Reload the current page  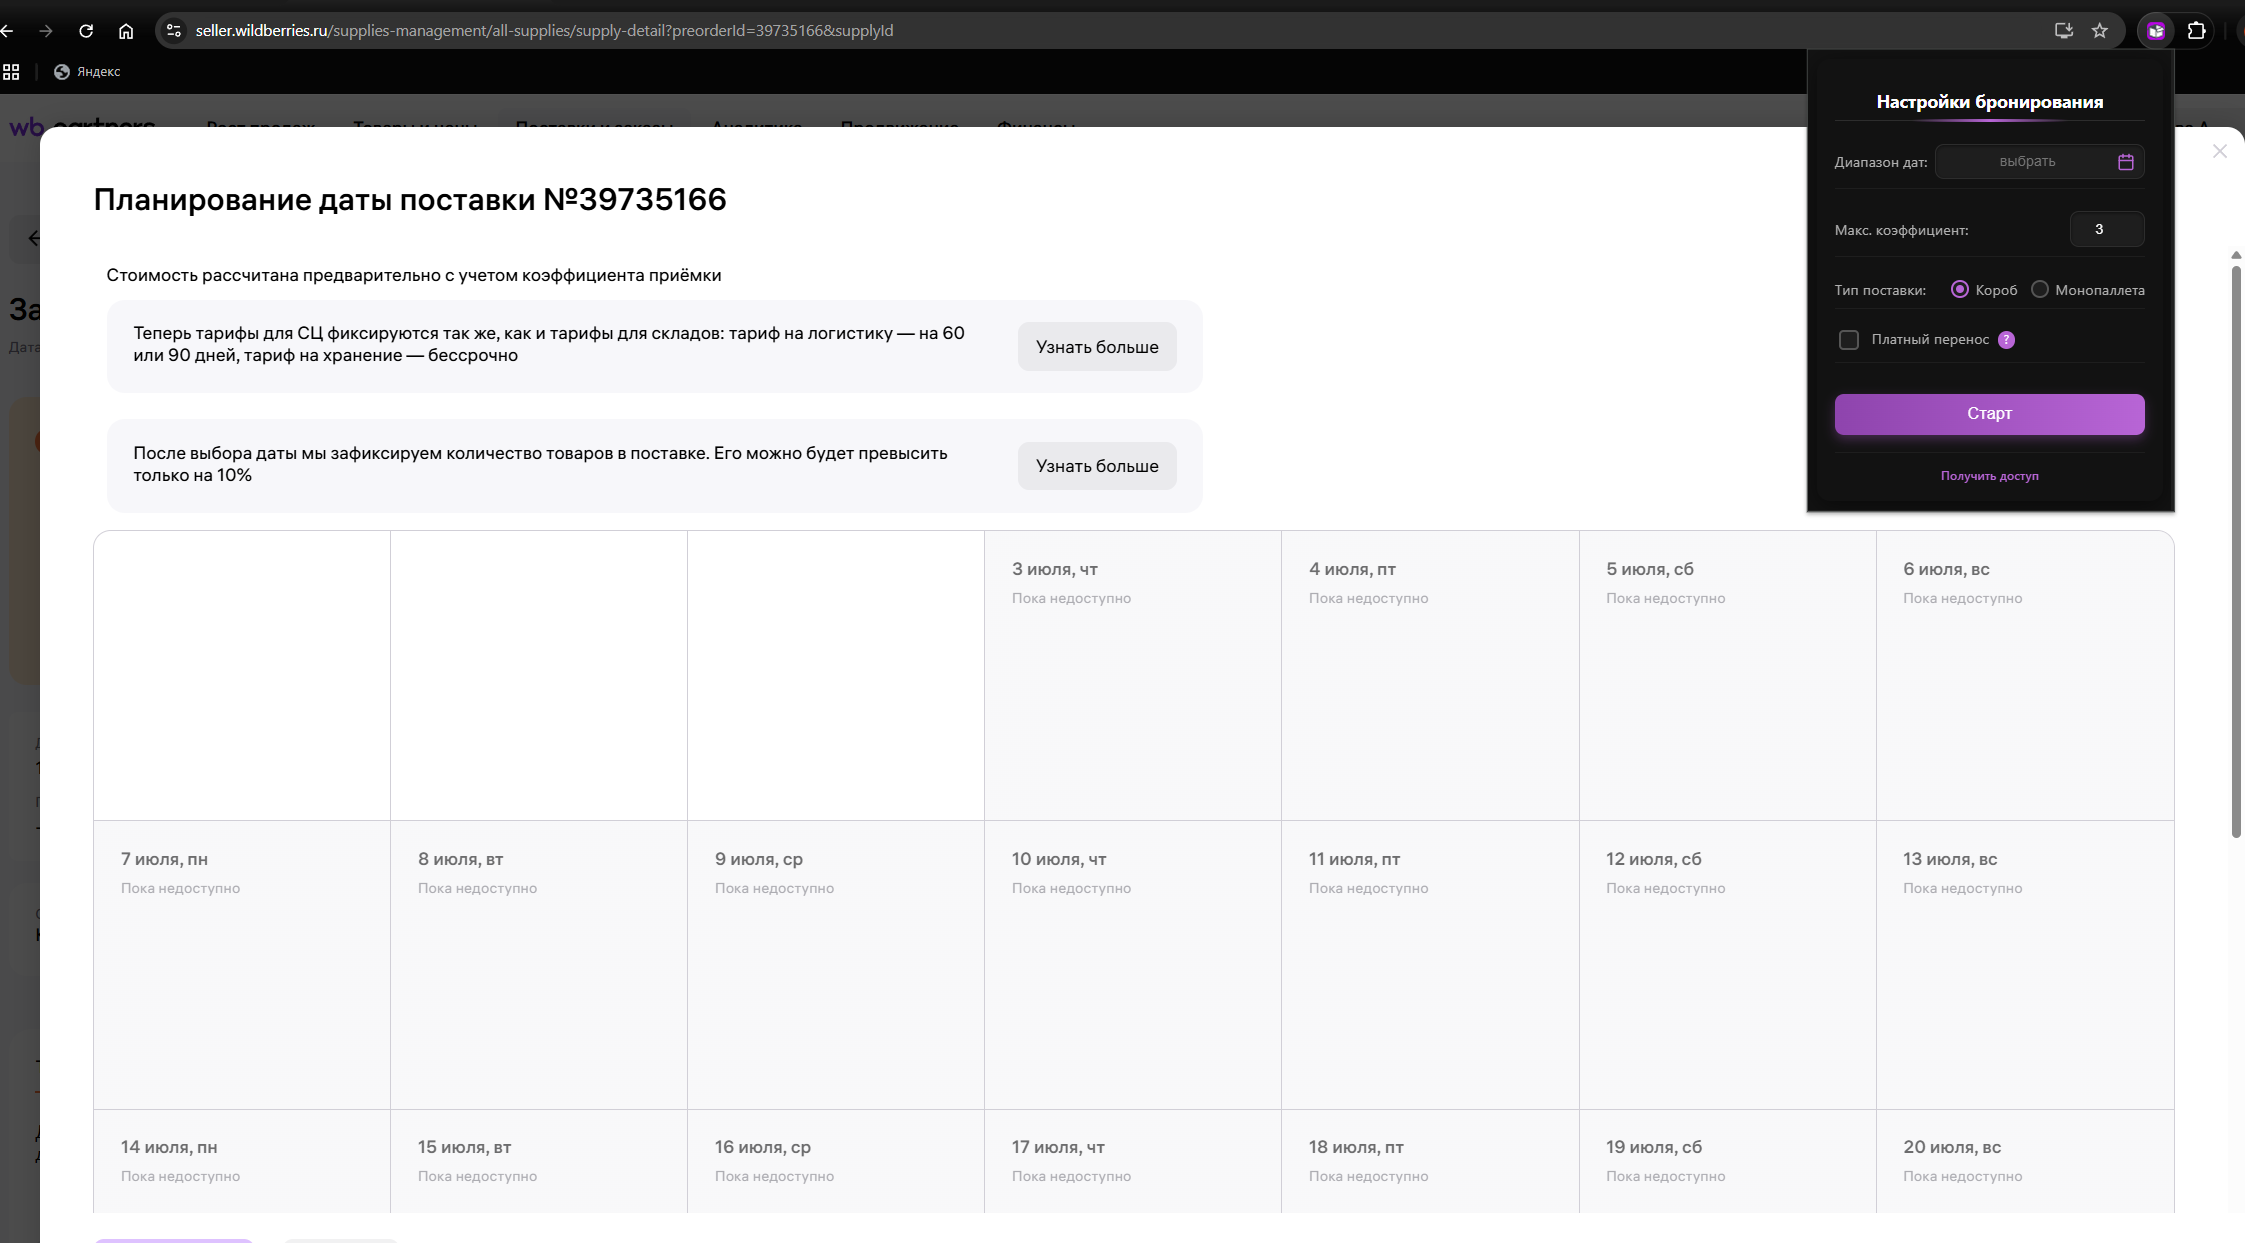[86, 31]
